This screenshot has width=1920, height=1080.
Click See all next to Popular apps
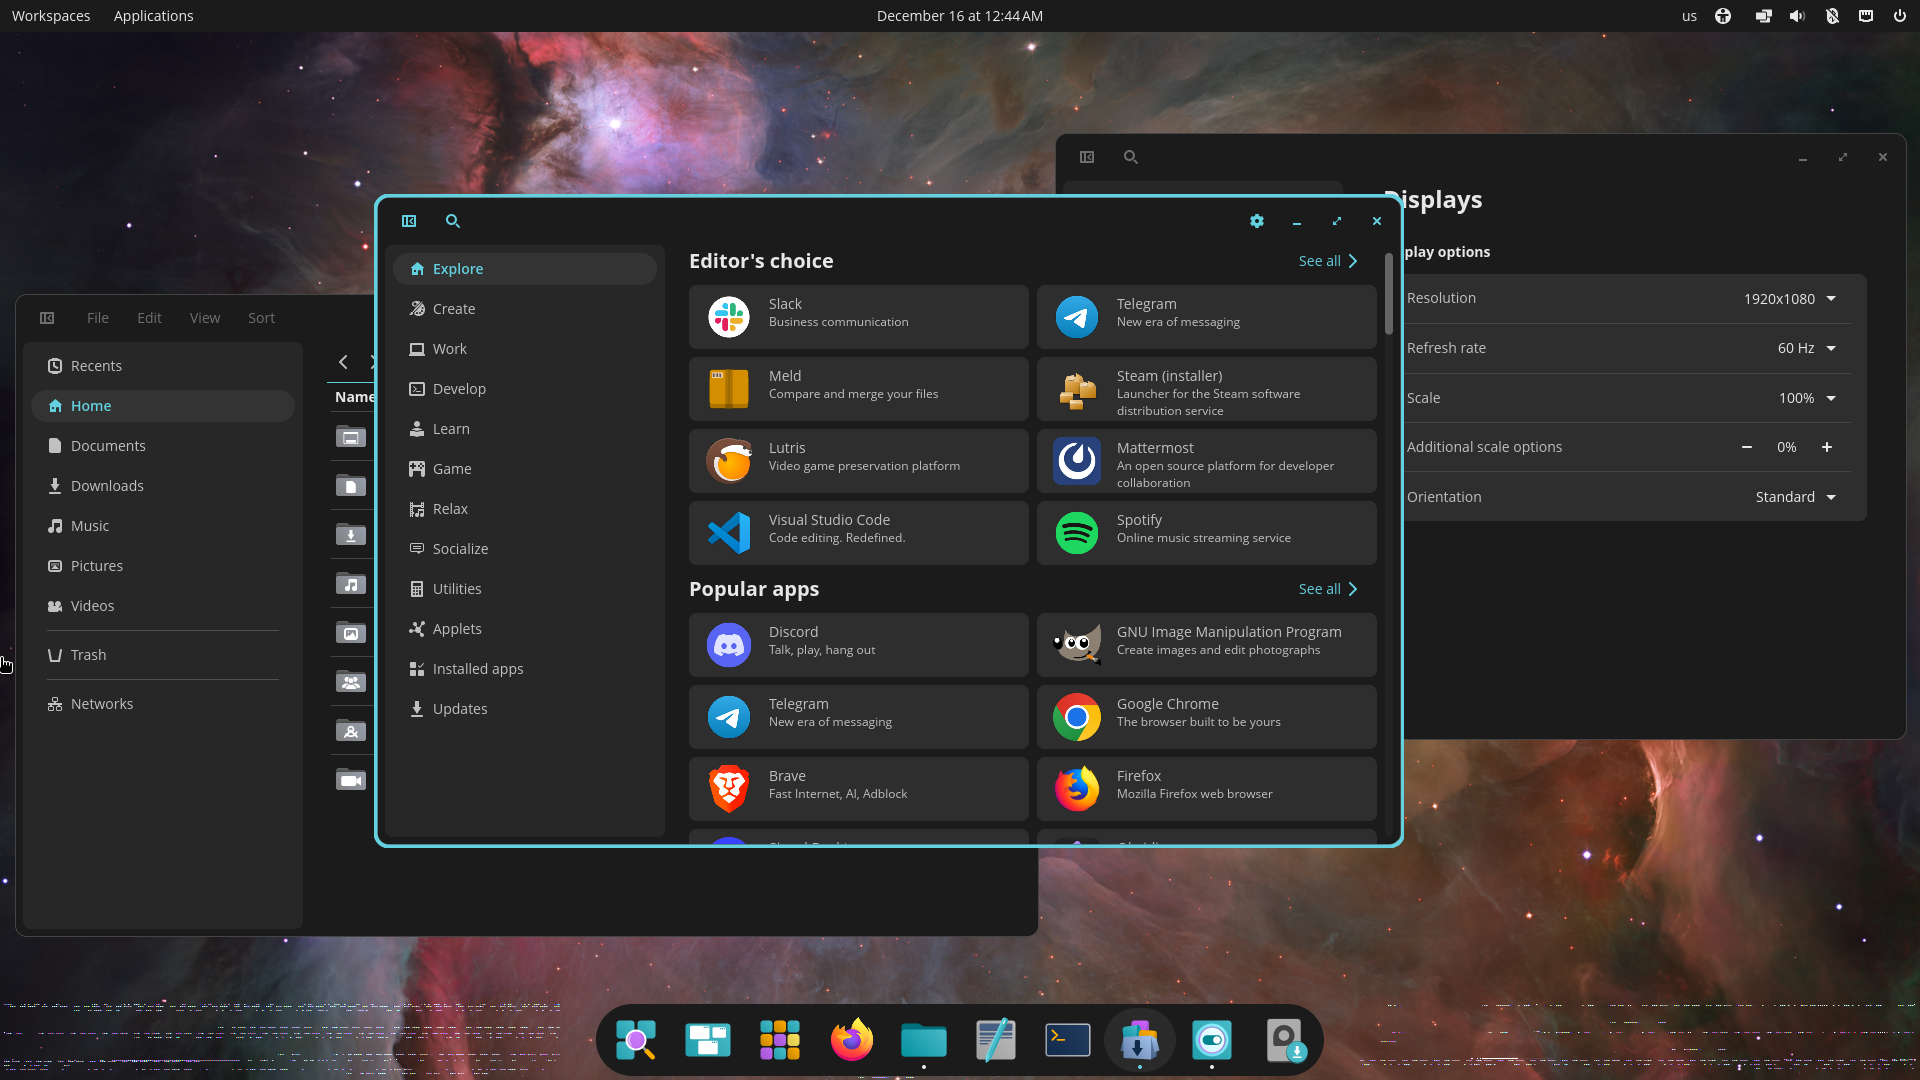click(x=1327, y=589)
